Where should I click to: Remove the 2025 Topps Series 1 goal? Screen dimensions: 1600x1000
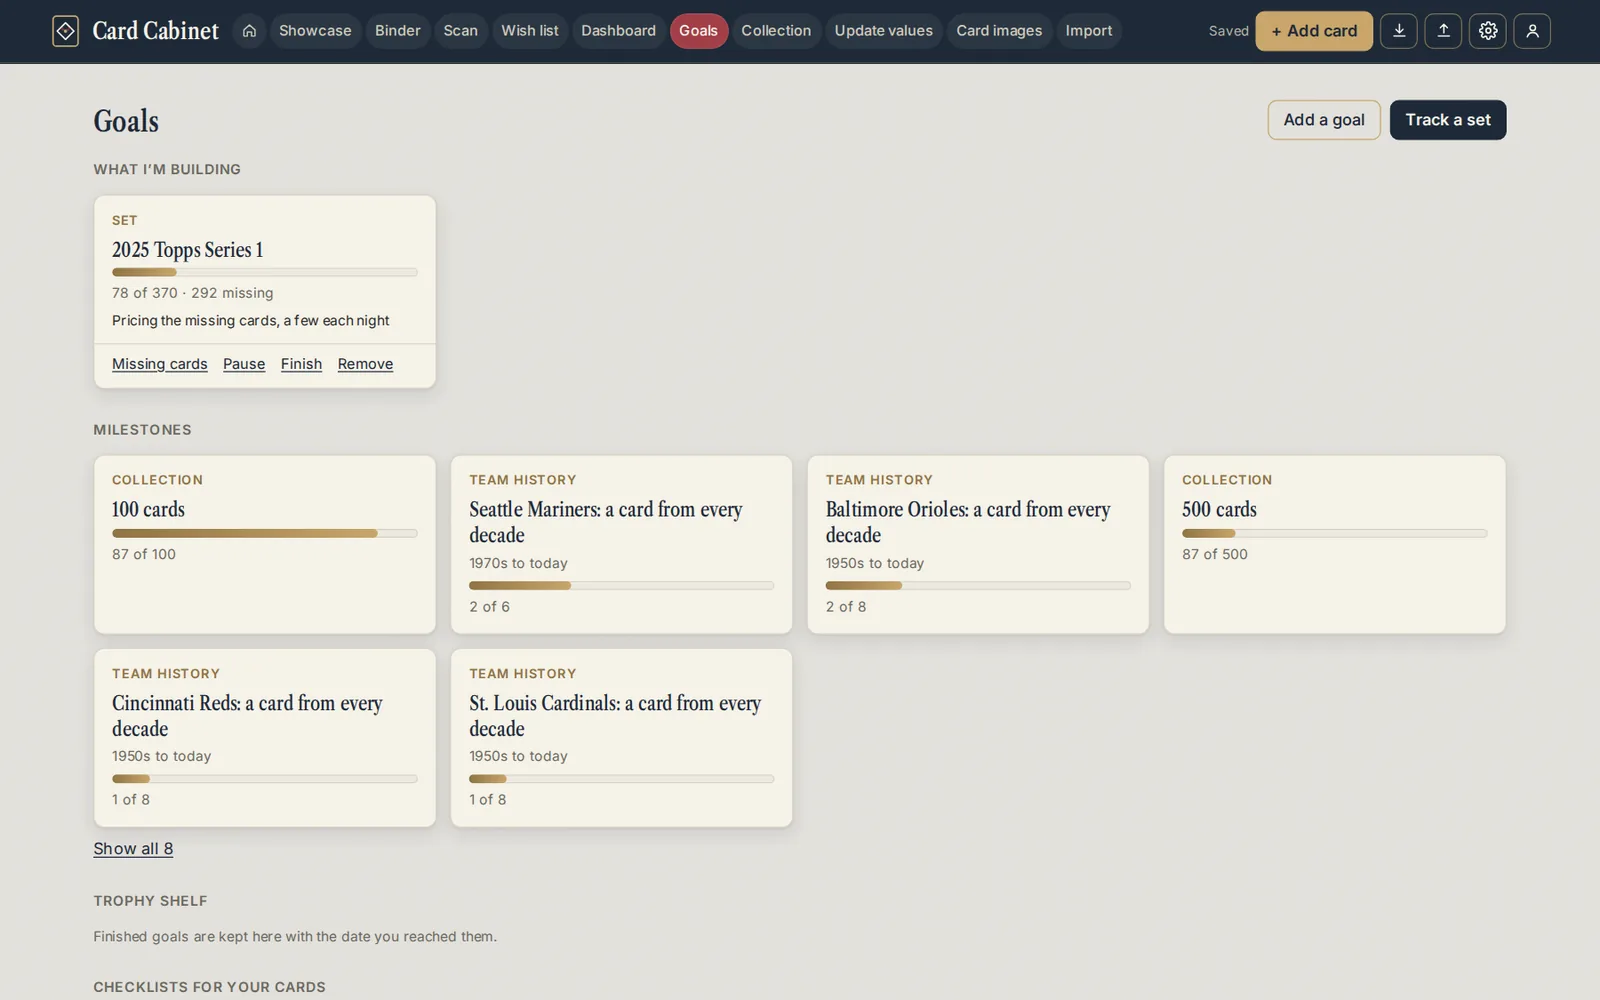click(x=365, y=364)
